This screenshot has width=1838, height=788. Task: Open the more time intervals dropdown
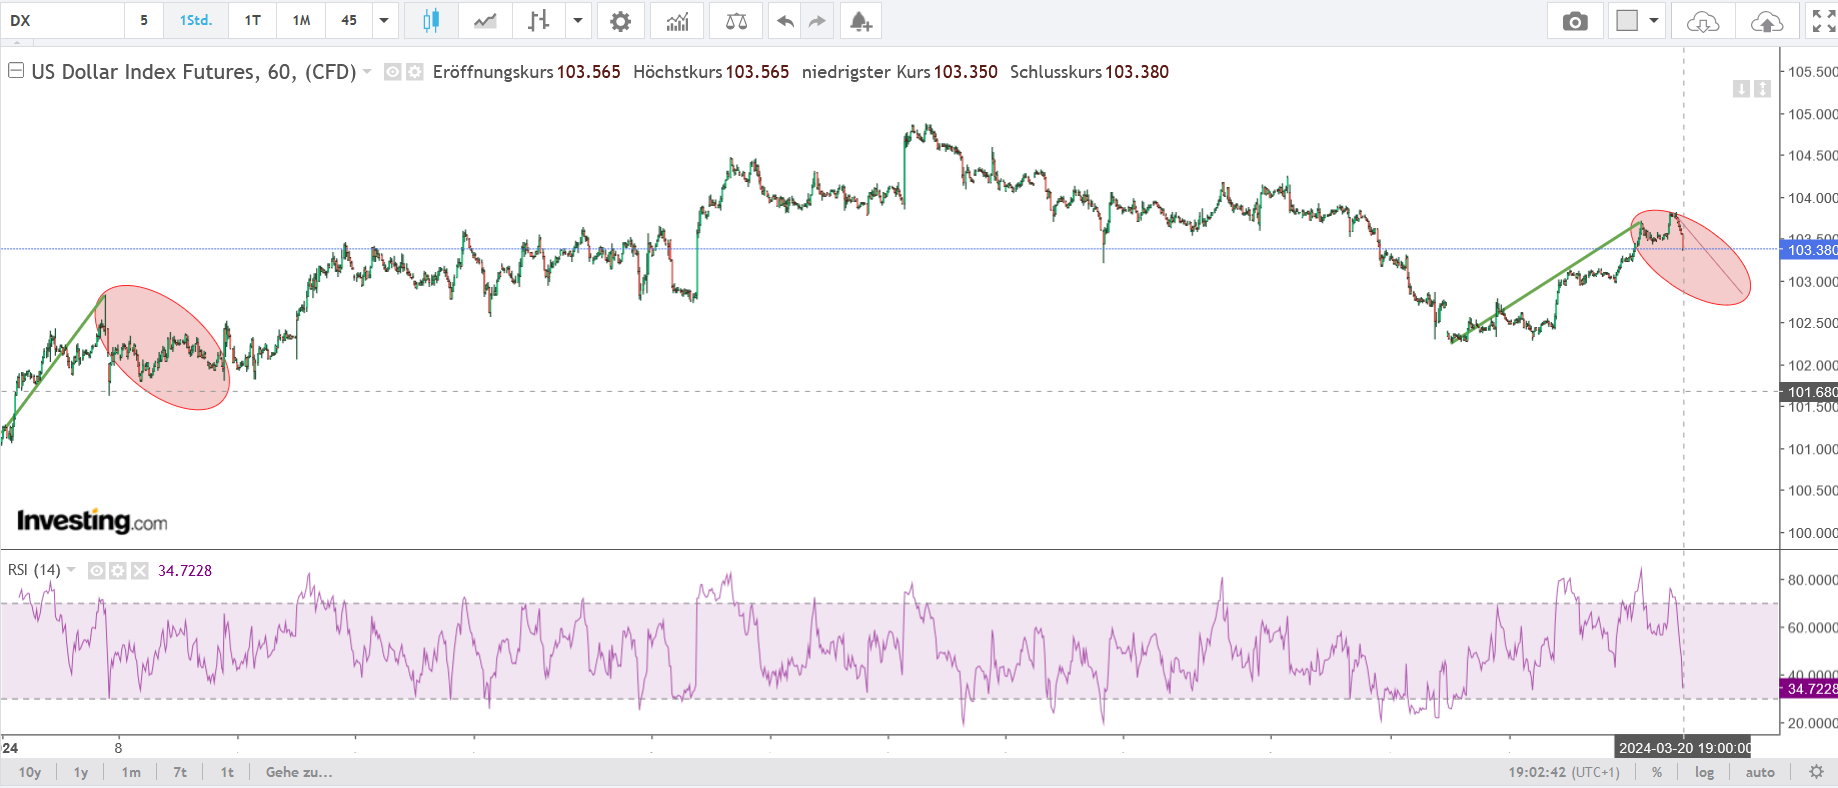tap(384, 21)
